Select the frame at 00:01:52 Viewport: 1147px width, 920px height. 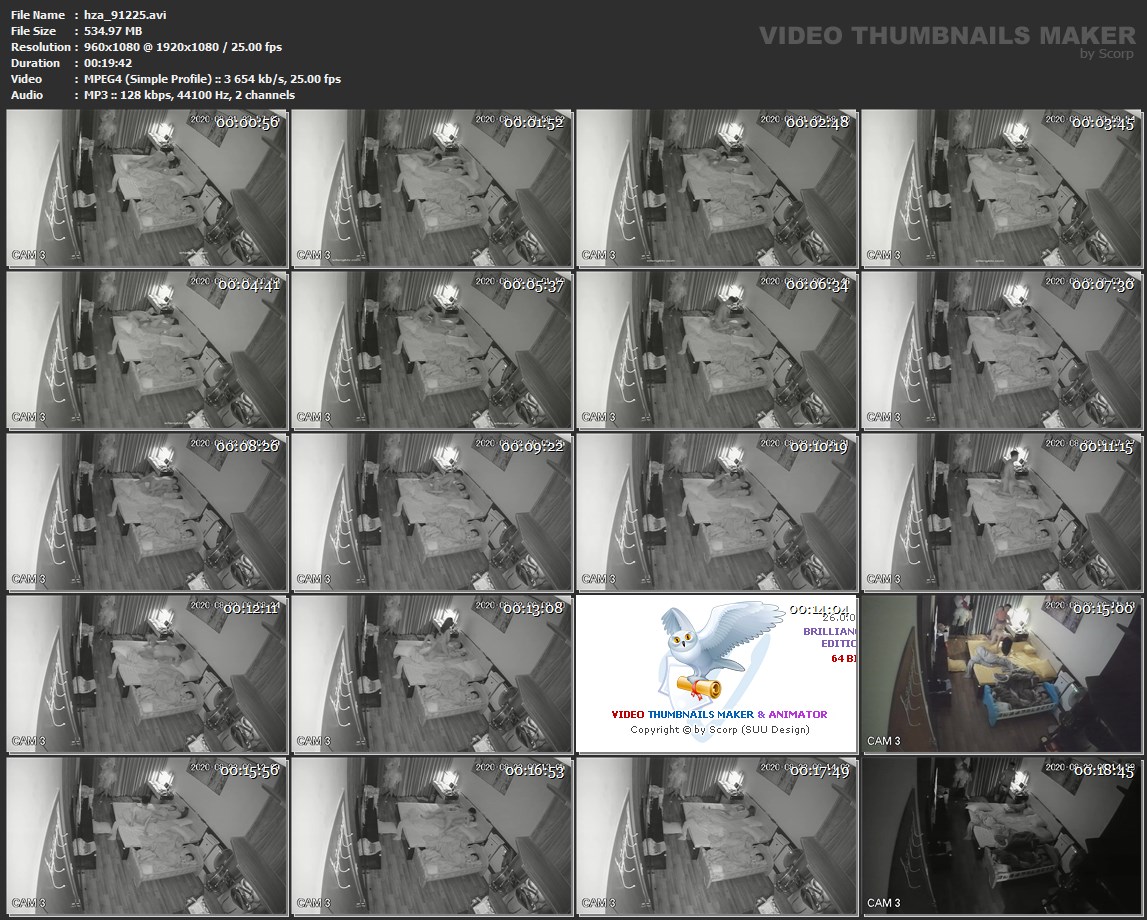[x=432, y=188]
